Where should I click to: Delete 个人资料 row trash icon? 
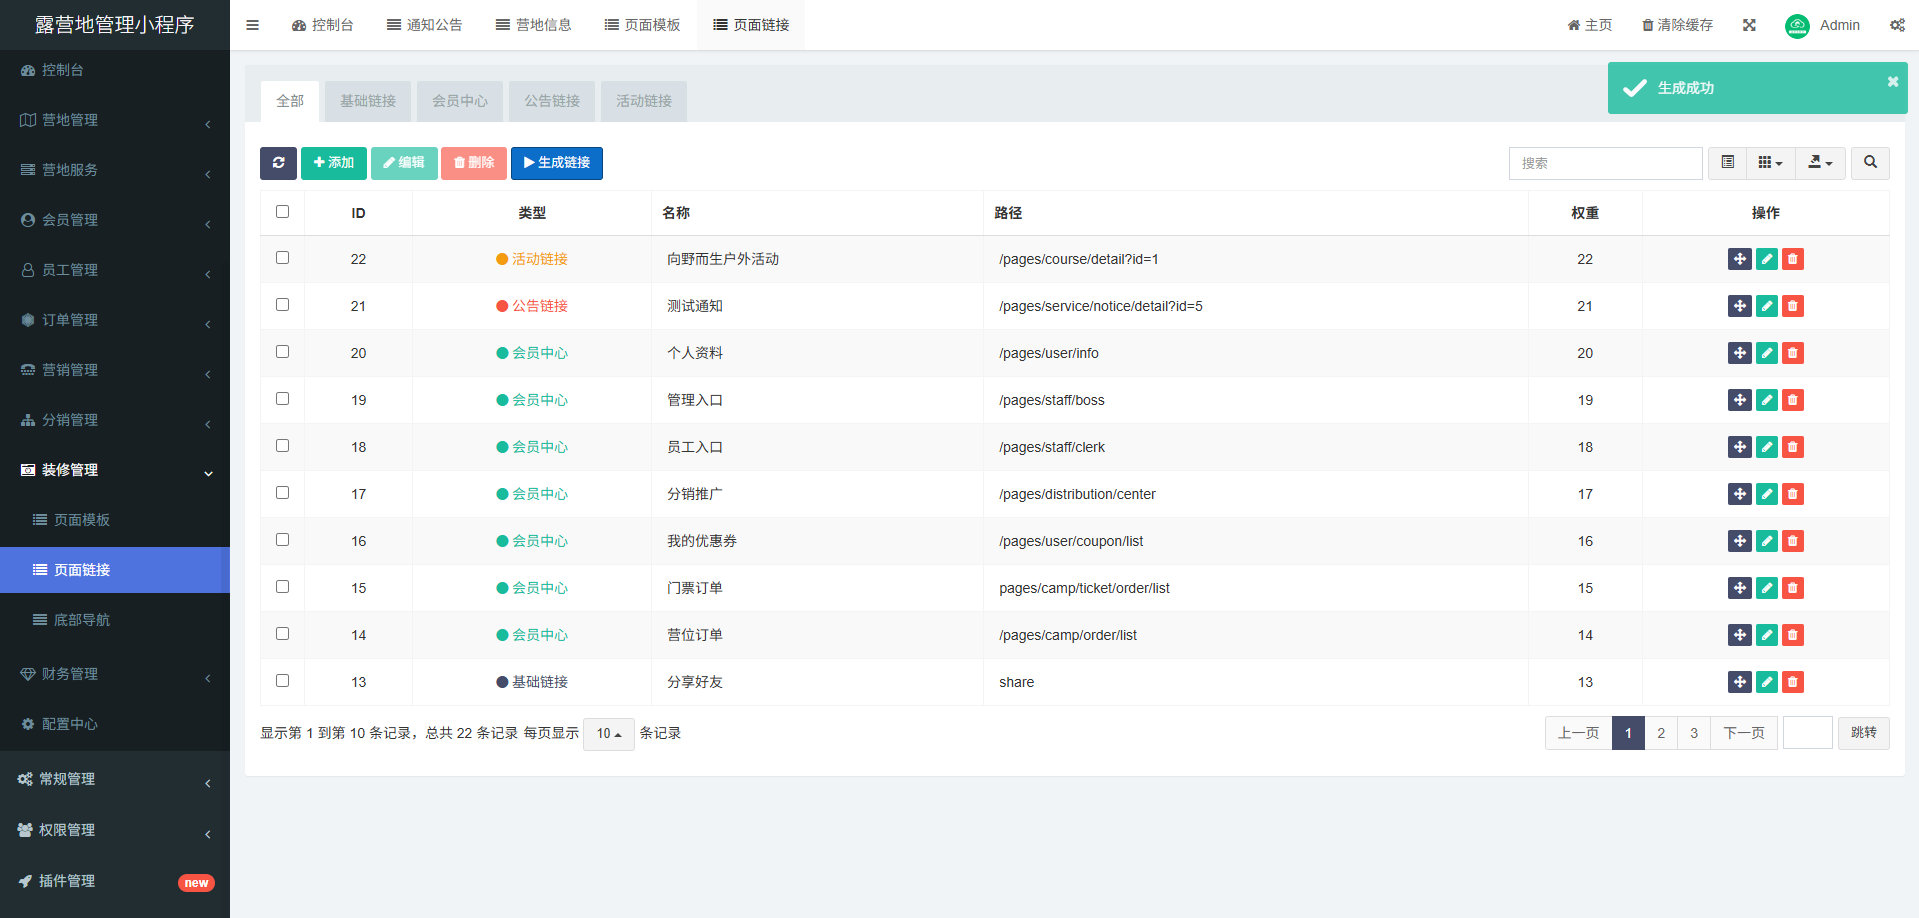[x=1793, y=353]
